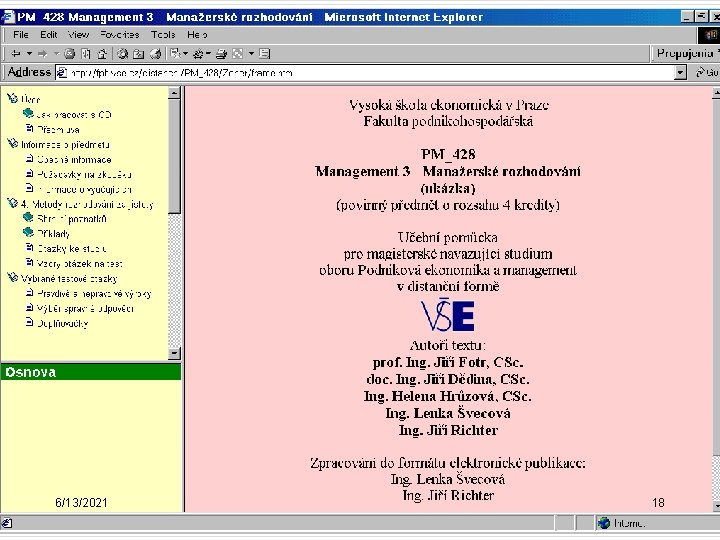This screenshot has height=540, width=720.
Task: Click the Go button next to the address bar
Action: click(707, 73)
